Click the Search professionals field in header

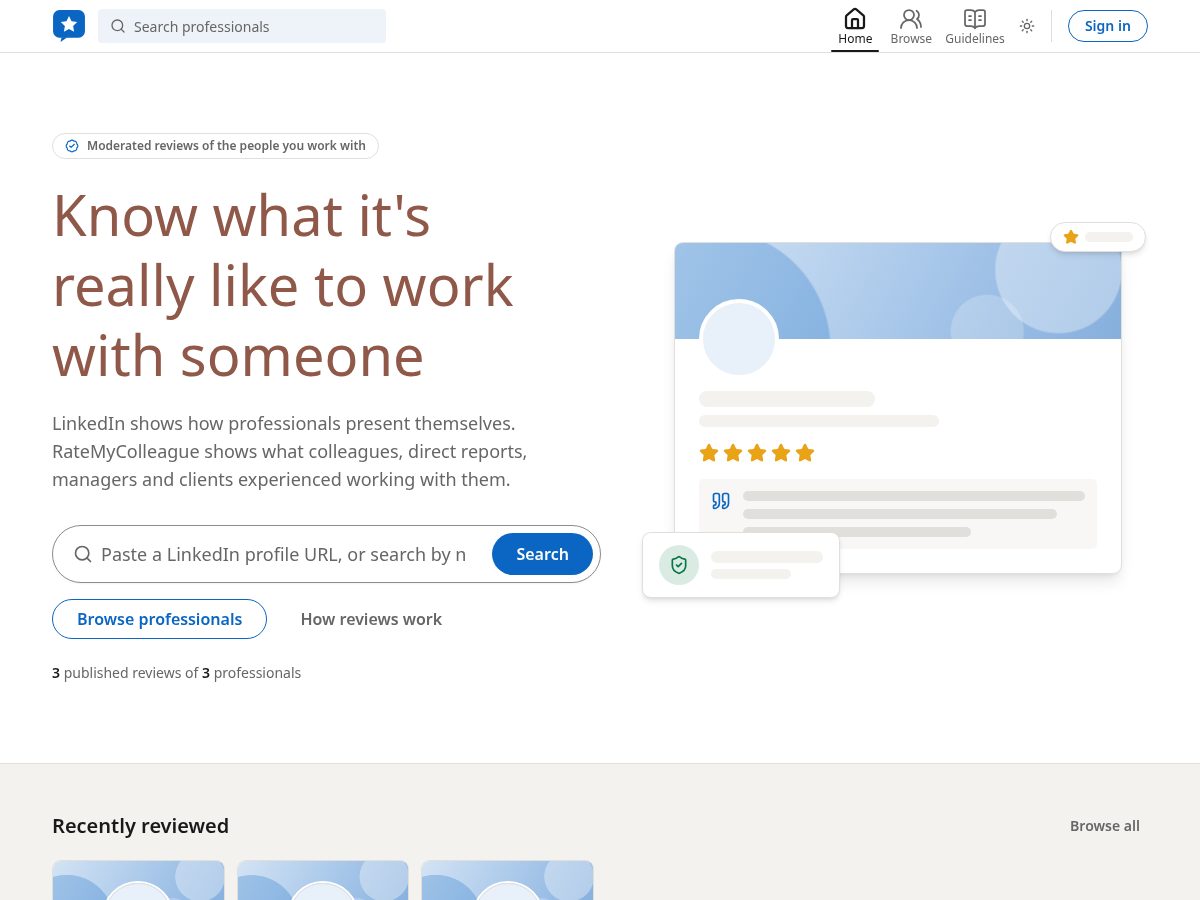tap(242, 26)
